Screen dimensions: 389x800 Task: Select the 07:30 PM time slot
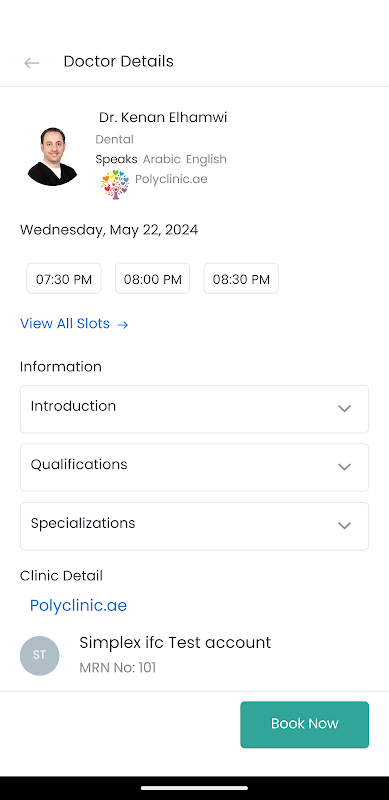[x=64, y=279]
